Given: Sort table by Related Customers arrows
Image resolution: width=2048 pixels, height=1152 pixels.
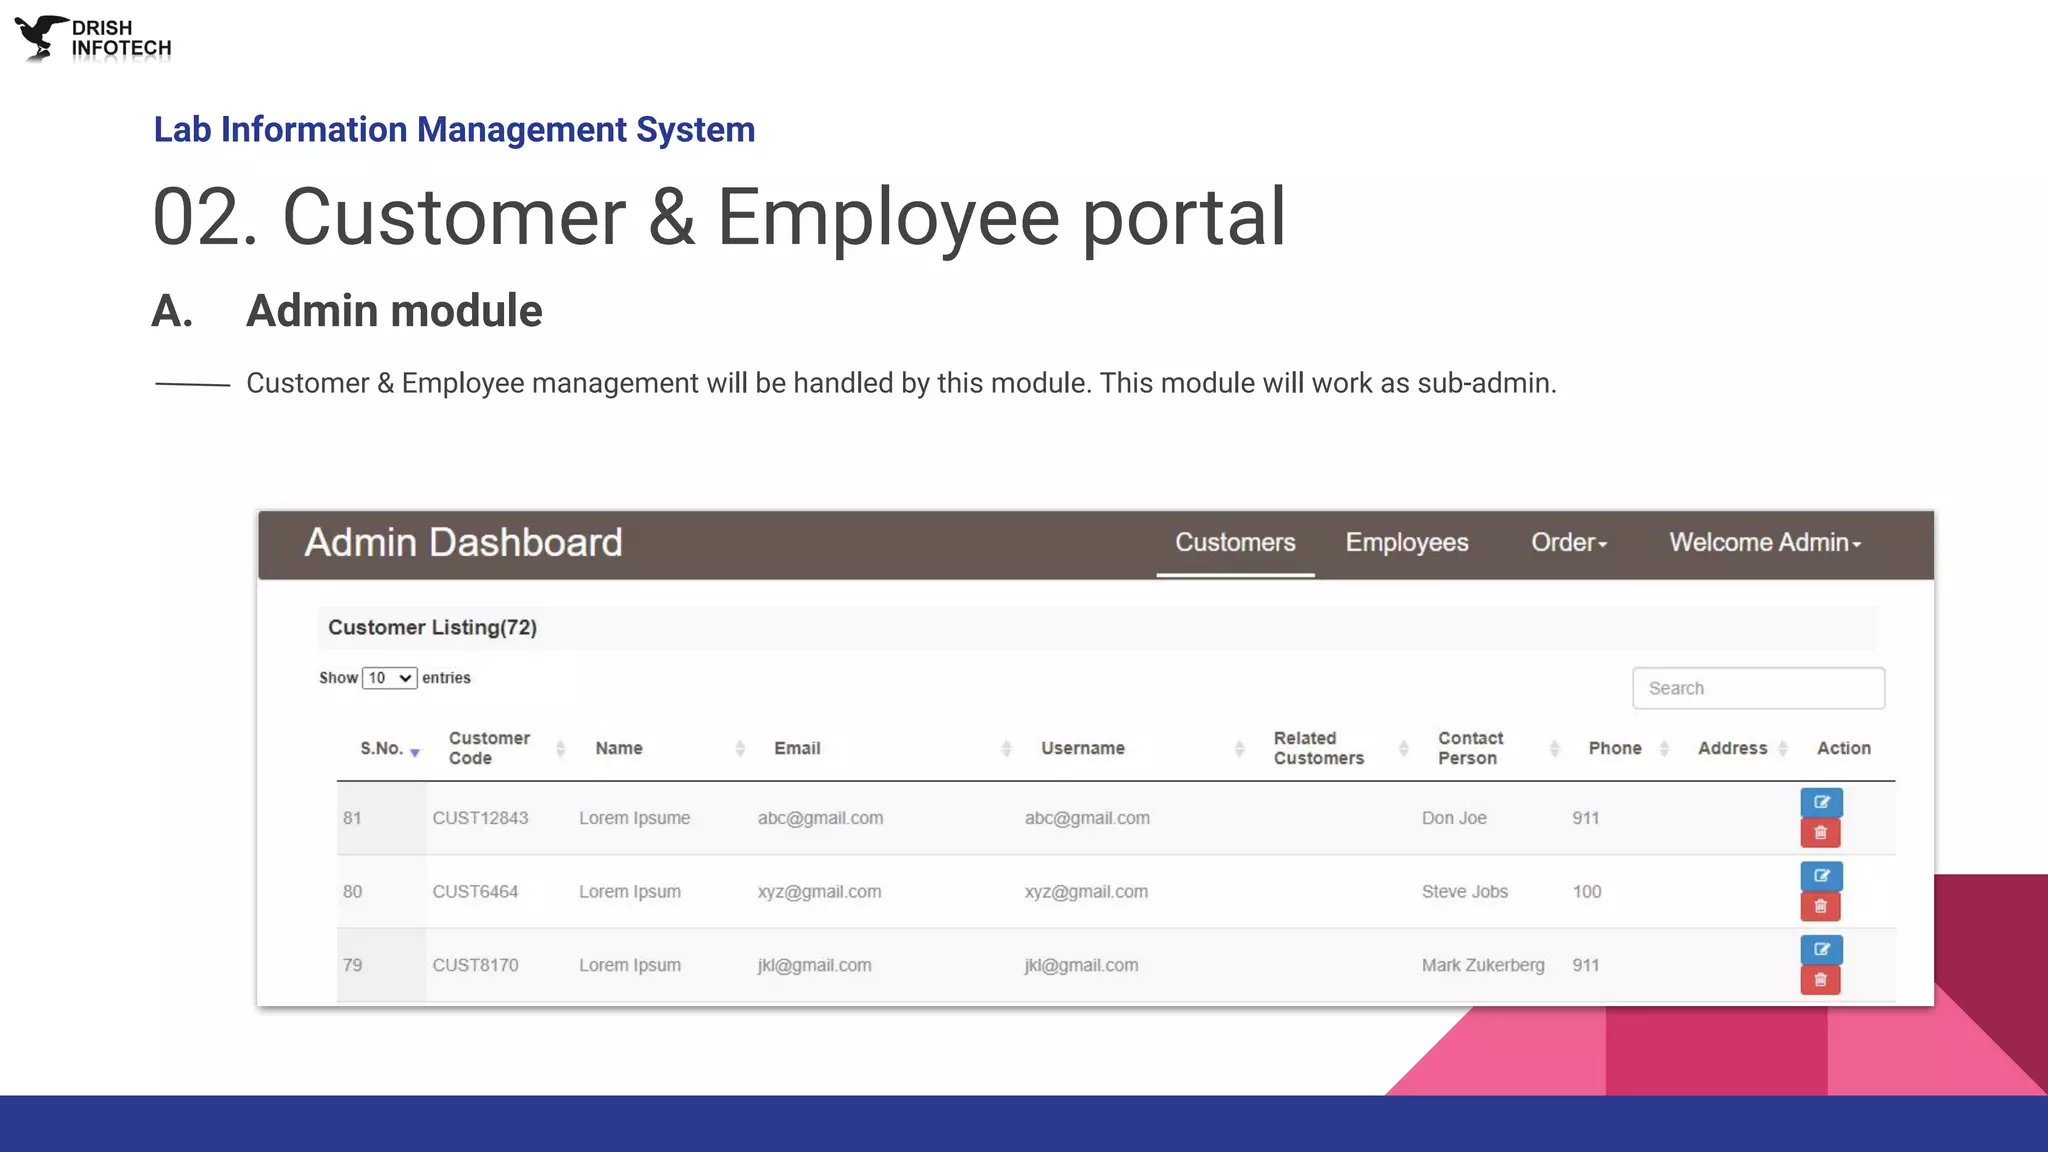Looking at the screenshot, I should [x=1403, y=748].
